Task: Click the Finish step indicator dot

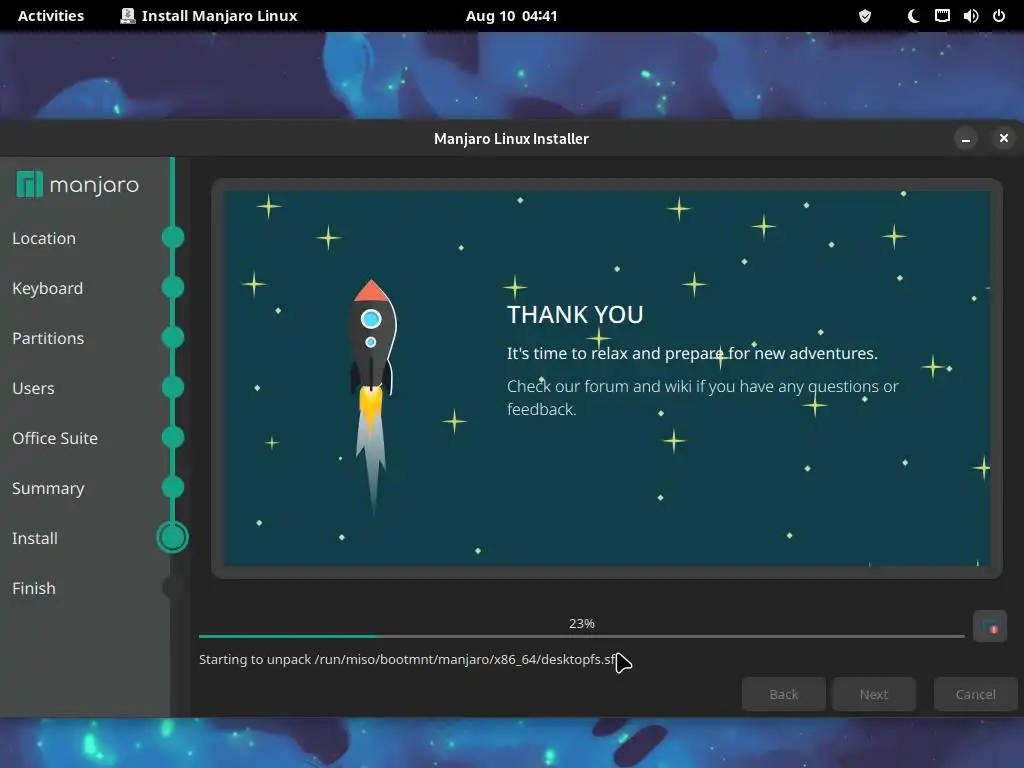Action: click(x=173, y=587)
